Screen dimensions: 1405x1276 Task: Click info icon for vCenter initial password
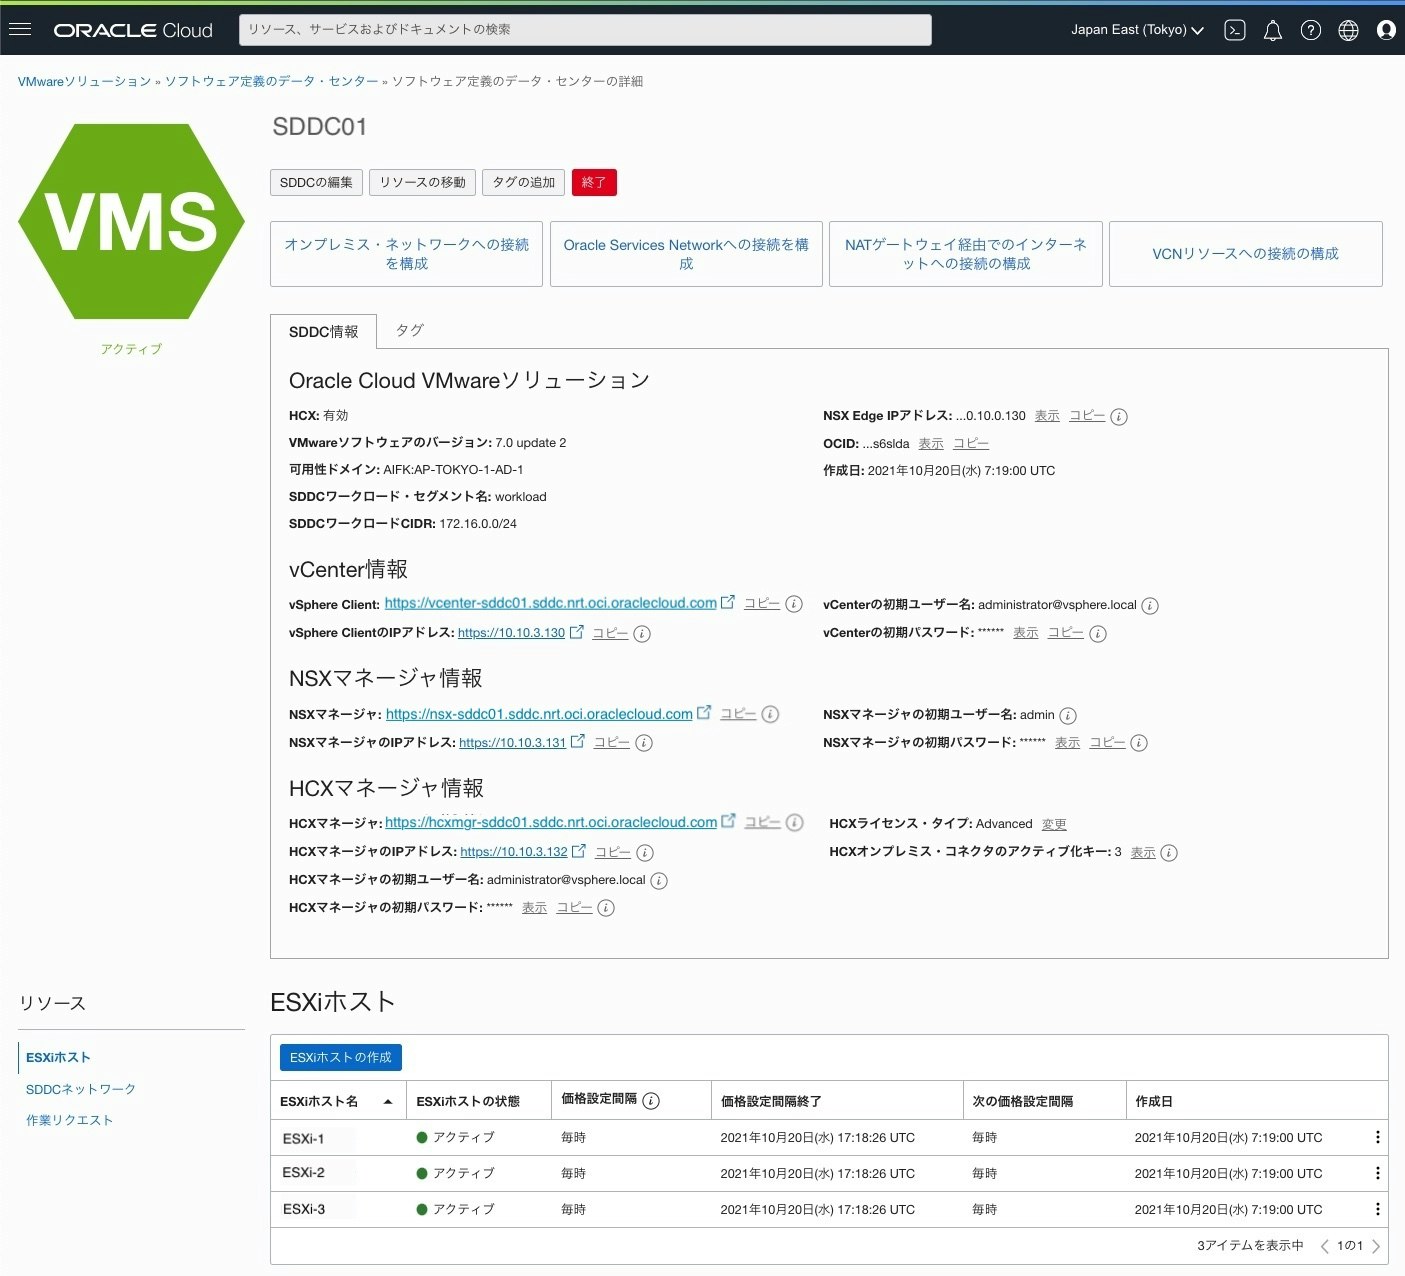1098,634
